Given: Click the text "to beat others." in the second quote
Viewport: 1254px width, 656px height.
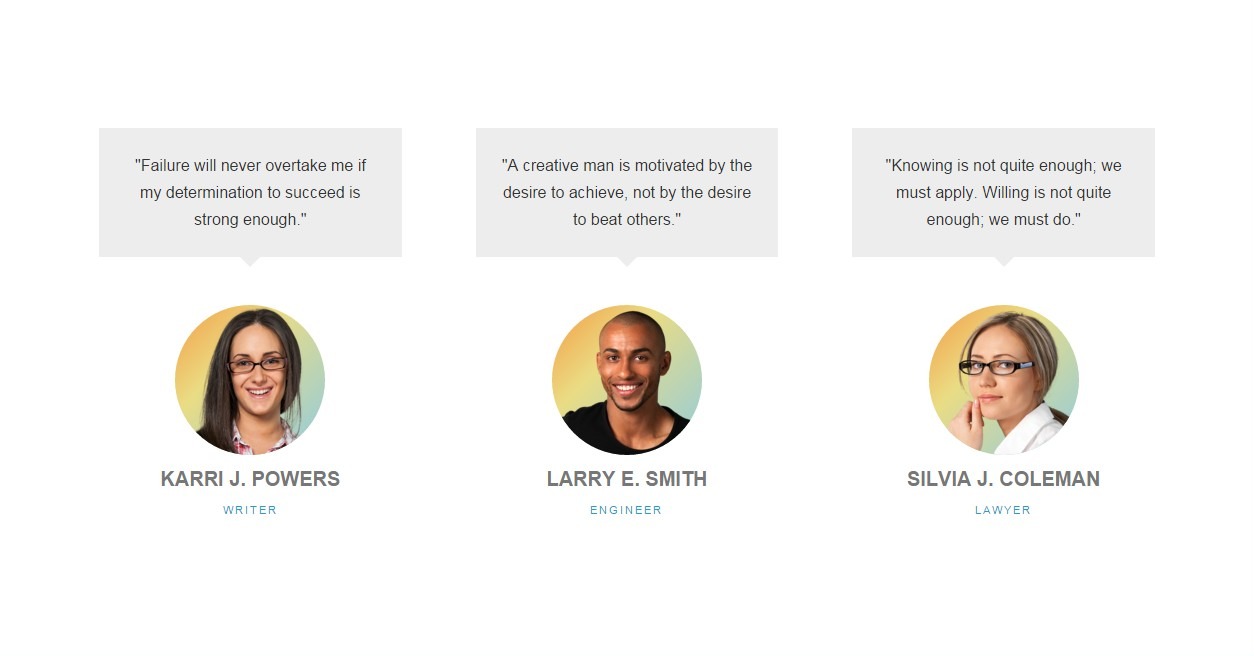Looking at the screenshot, I should tap(627, 219).
